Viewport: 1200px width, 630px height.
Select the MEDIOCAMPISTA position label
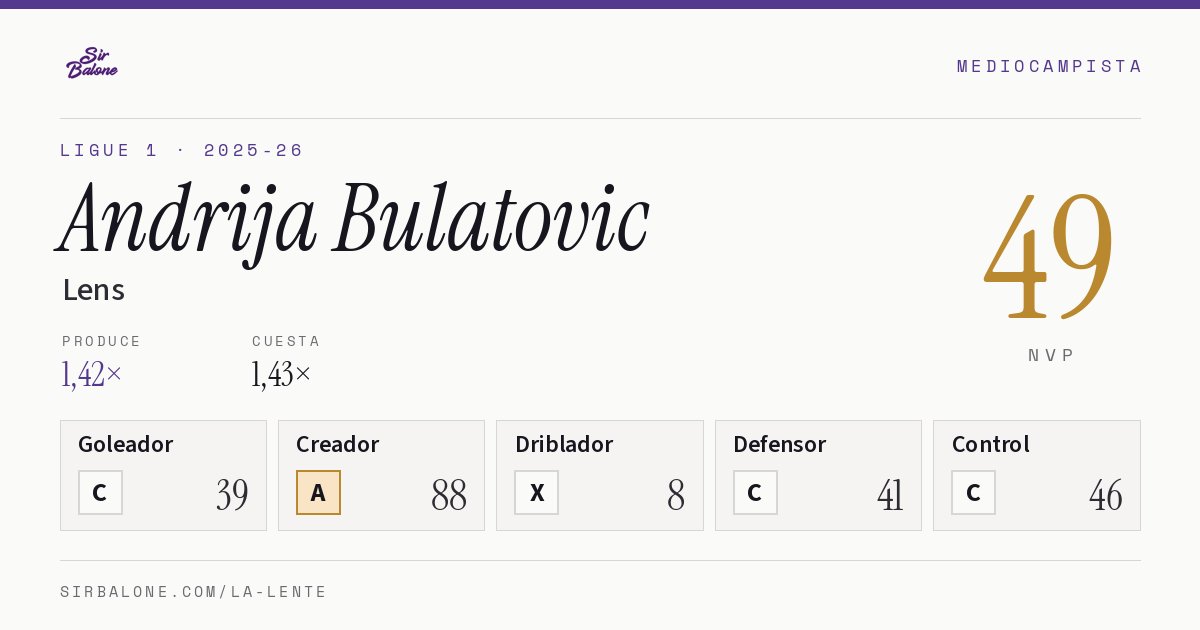point(1049,66)
